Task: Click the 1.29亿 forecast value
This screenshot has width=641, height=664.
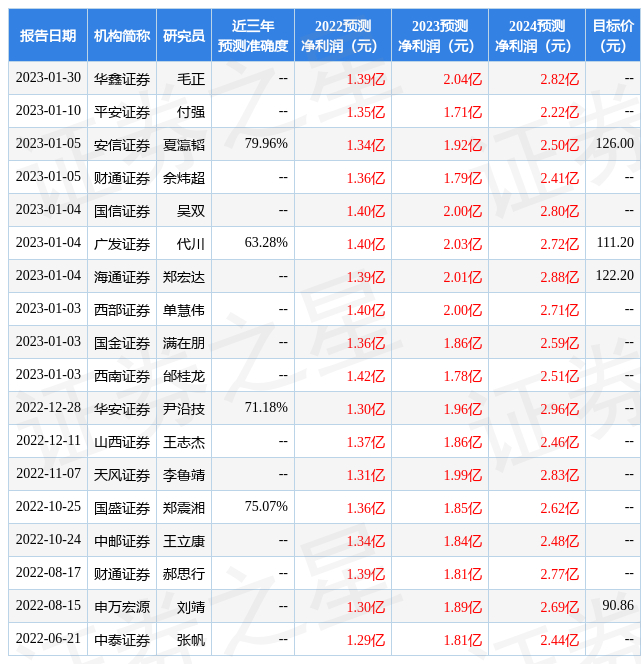Action: click(366, 641)
